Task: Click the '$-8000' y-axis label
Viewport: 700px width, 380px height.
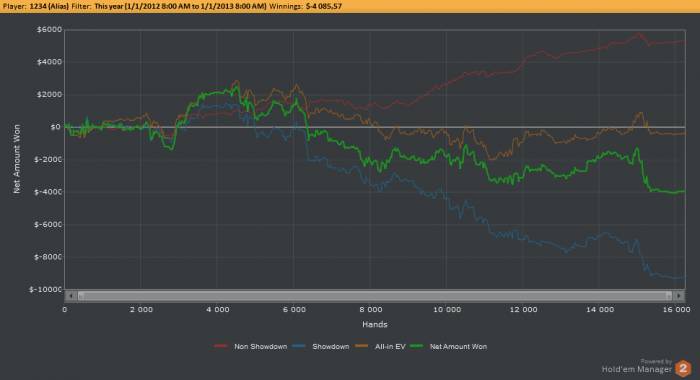Action: (x=48, y=257)
